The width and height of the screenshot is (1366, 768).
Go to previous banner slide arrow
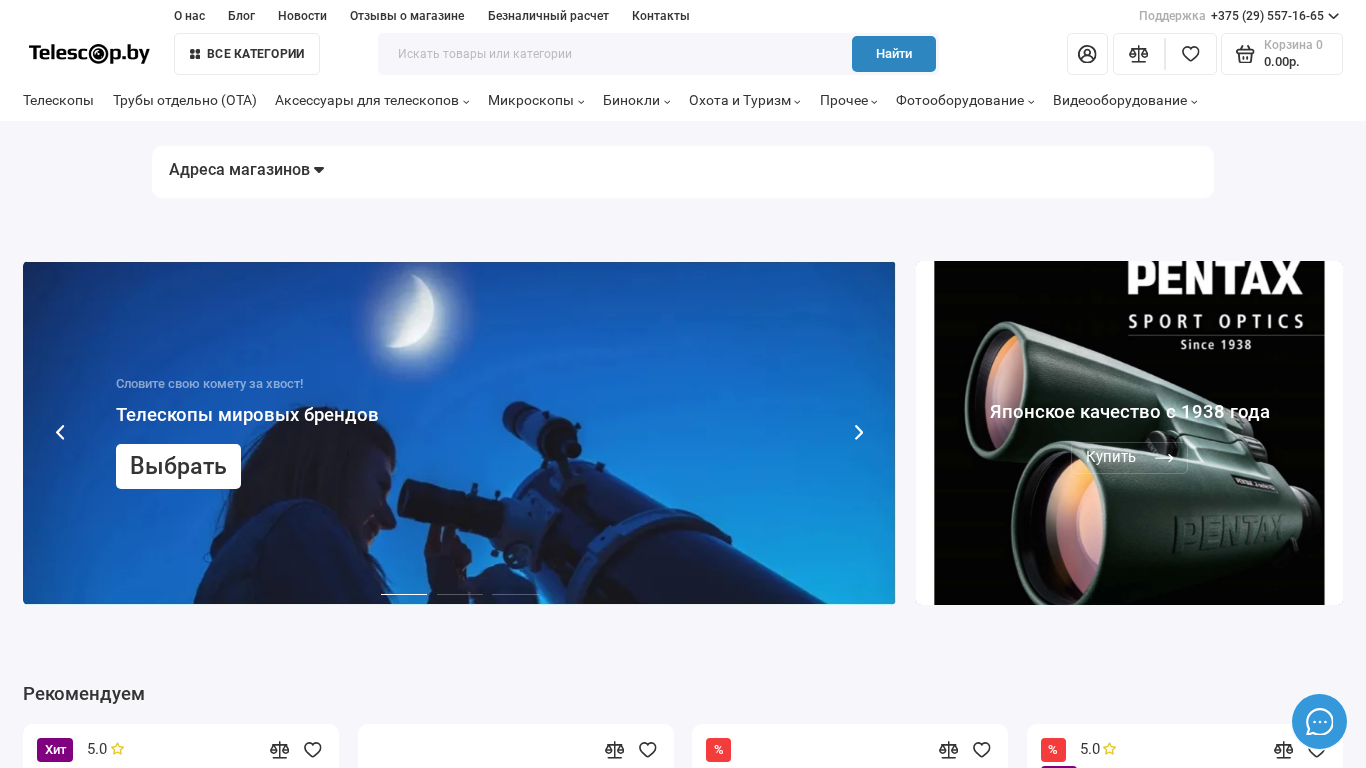click(x=60, y=432)
